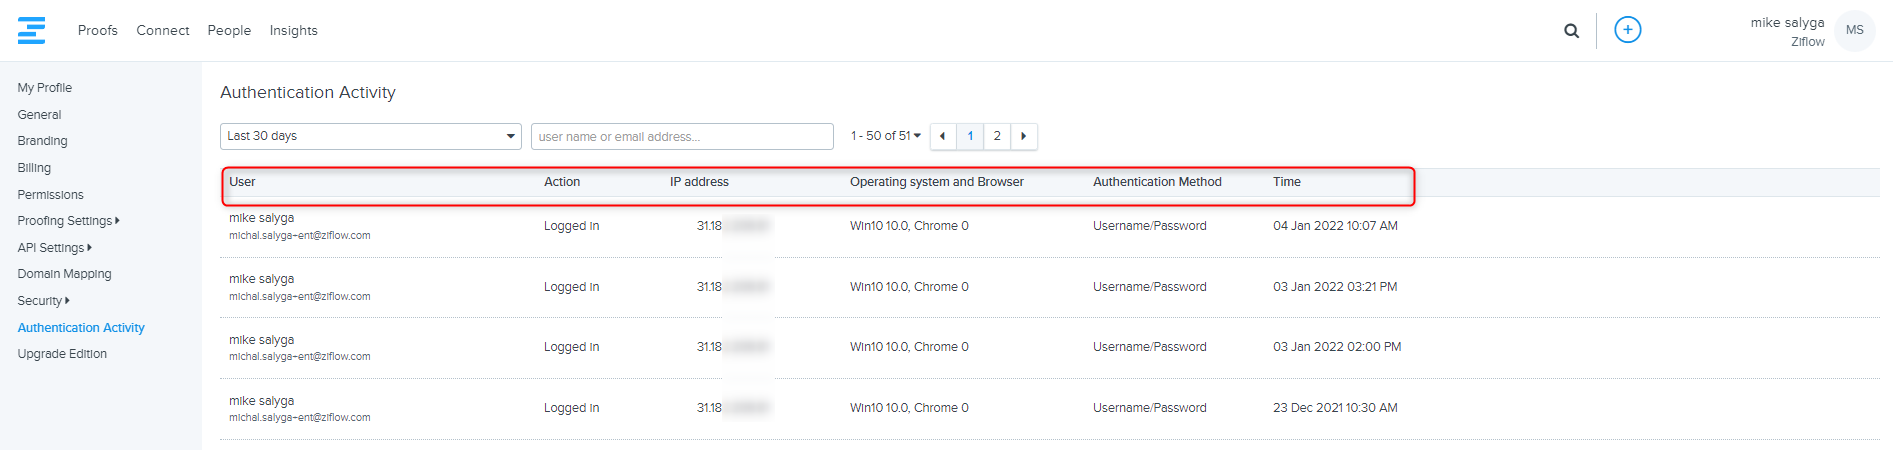Click the user name or email field
1893x450 pixels.
click(x=682, y=136)
